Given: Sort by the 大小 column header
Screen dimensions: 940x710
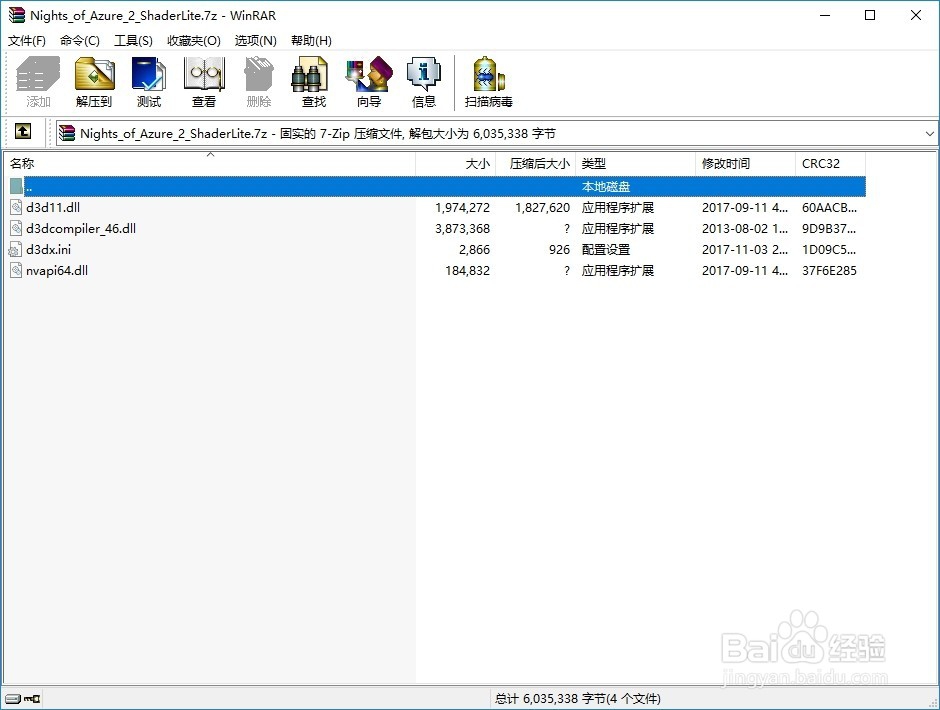Looking at the screenshot, I should pos(456,164).
